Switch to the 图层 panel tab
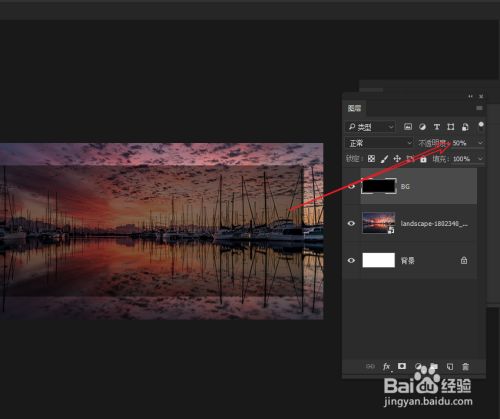500x419 pixels. tap(354, 108)
